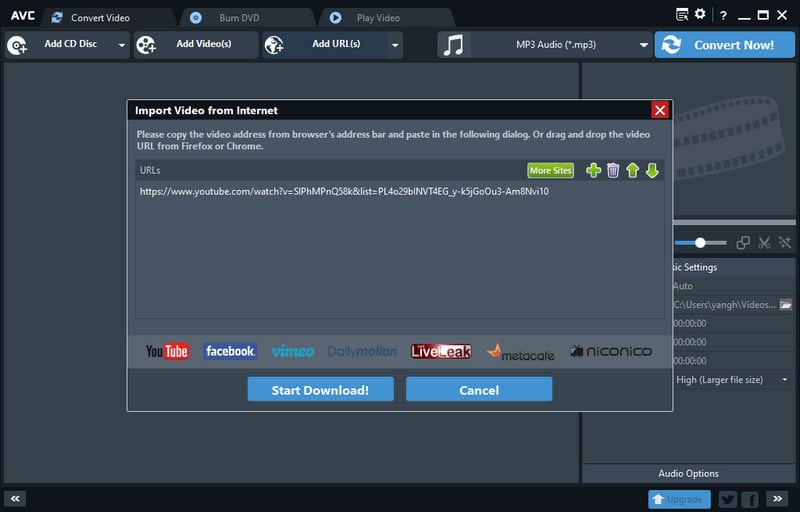Click Start Download! button

(x=320, y=390)
